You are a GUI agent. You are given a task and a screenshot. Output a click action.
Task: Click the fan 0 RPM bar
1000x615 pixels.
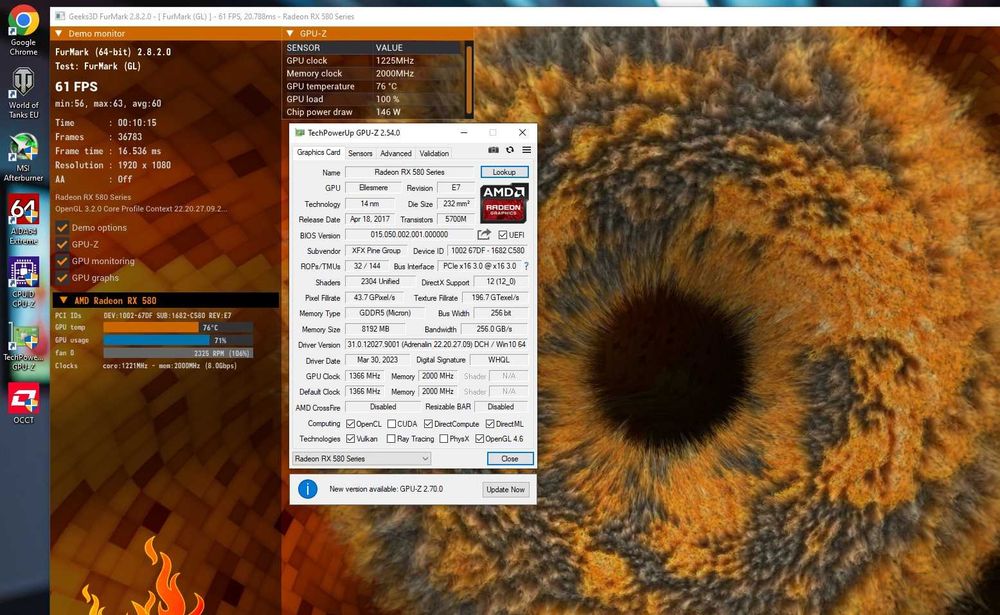[178, 353]
